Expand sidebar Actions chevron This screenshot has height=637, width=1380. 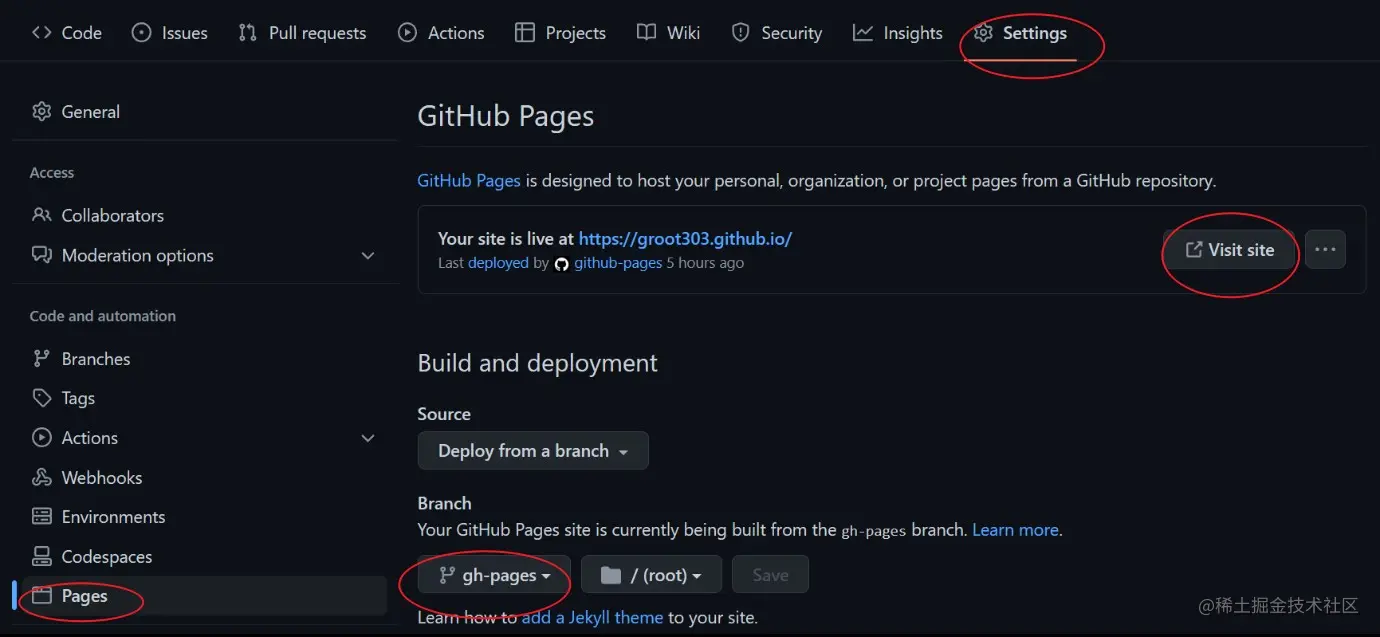[x=368, y=438]
